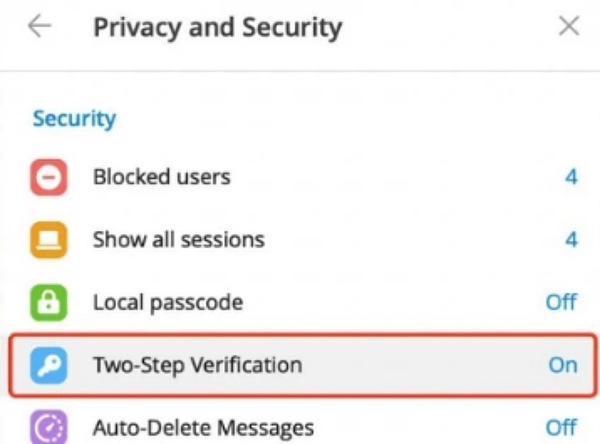Click the Blocked users count 4
This screenshot has width=600, height=444.
tap(571, 178)
